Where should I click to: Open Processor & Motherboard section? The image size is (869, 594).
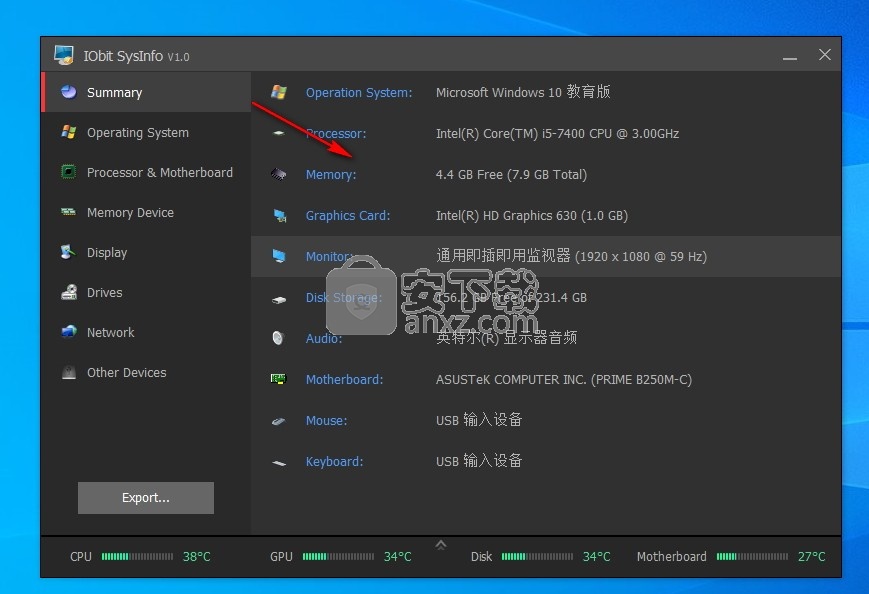(x=147, y=172)
